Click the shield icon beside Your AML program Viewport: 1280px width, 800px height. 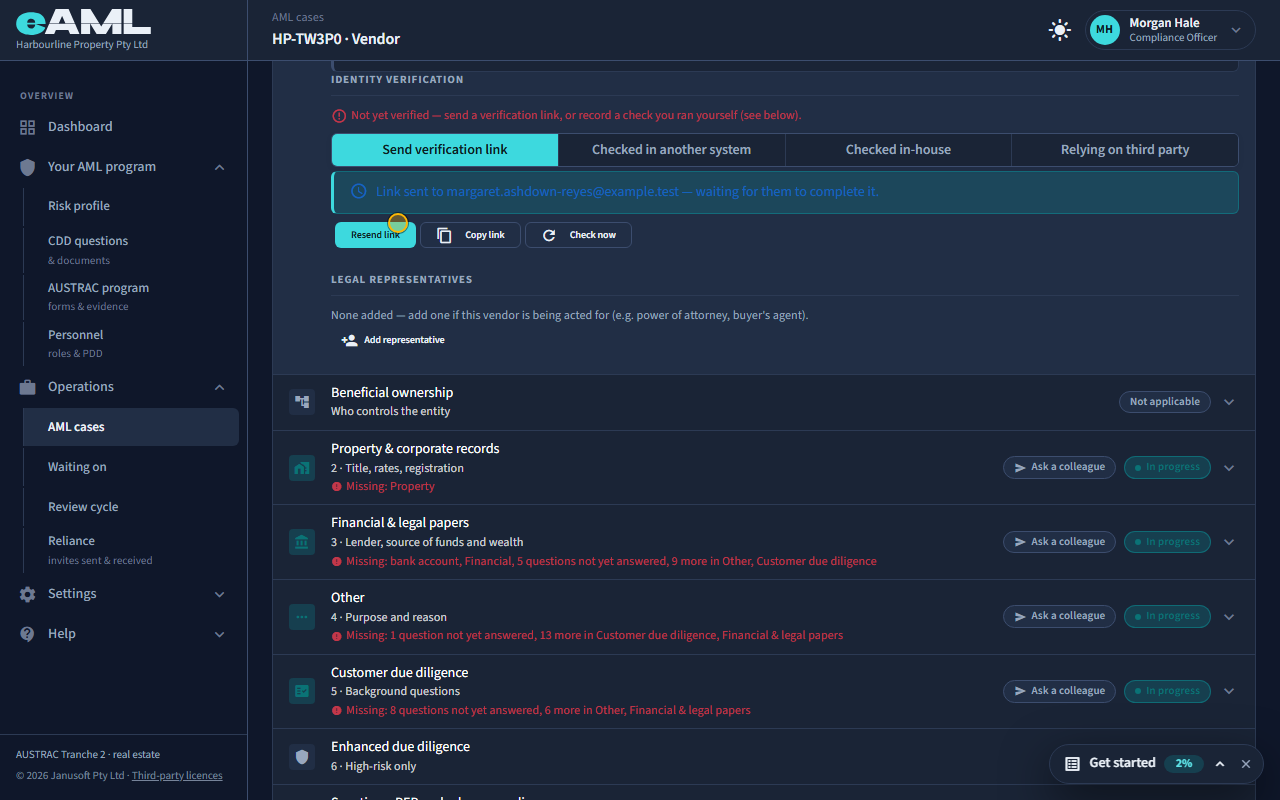[27, 167]
